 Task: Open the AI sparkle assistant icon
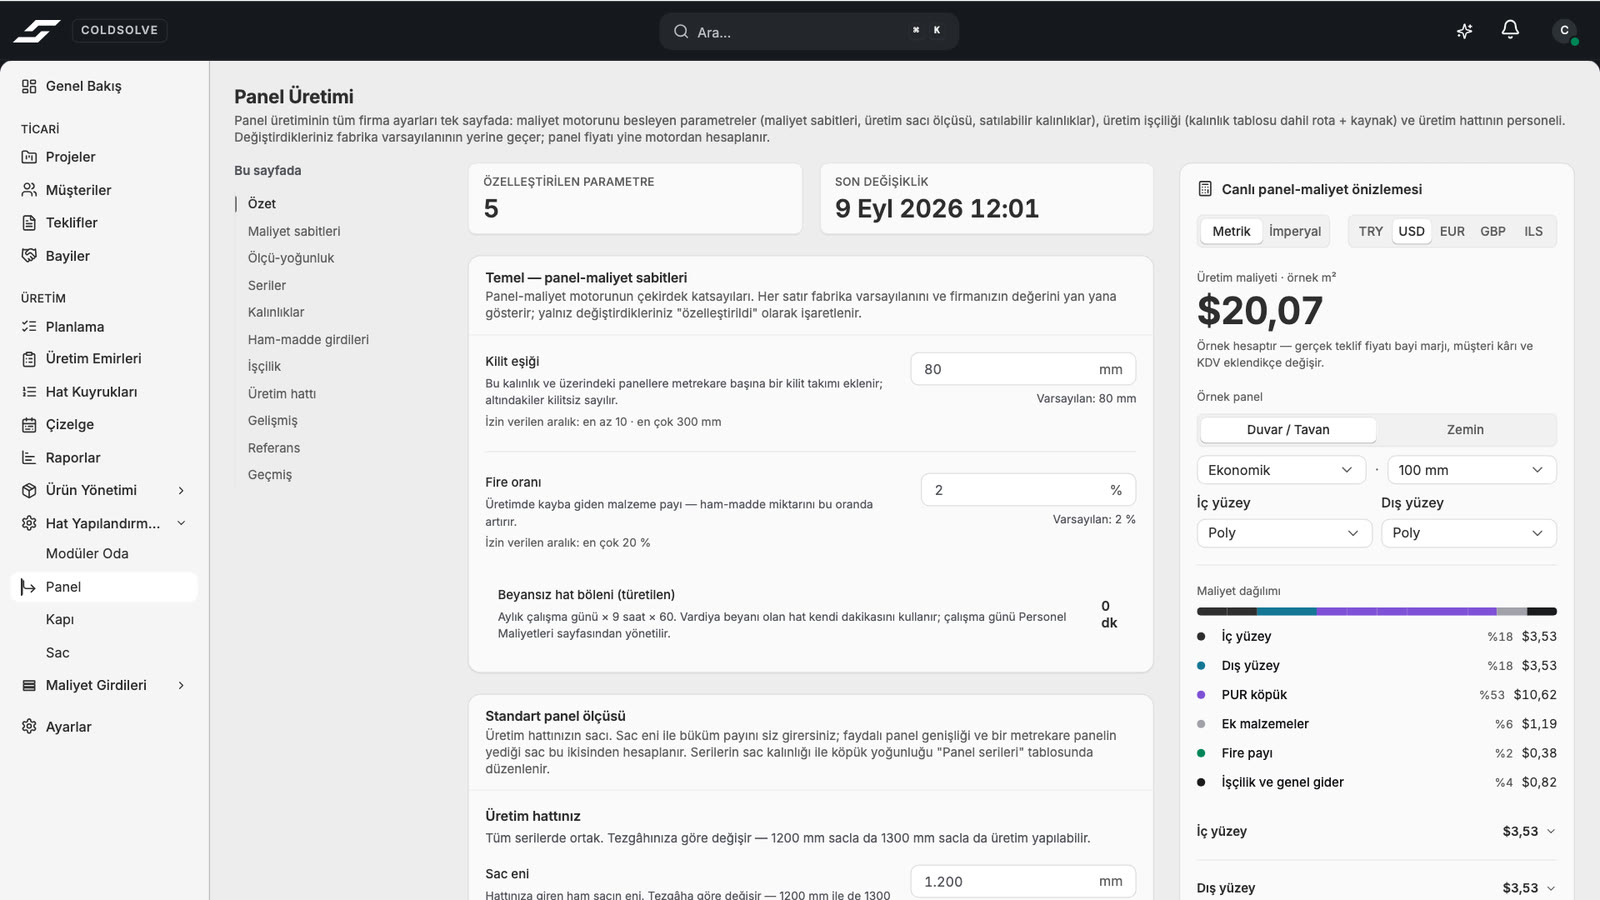[1464, 31]
